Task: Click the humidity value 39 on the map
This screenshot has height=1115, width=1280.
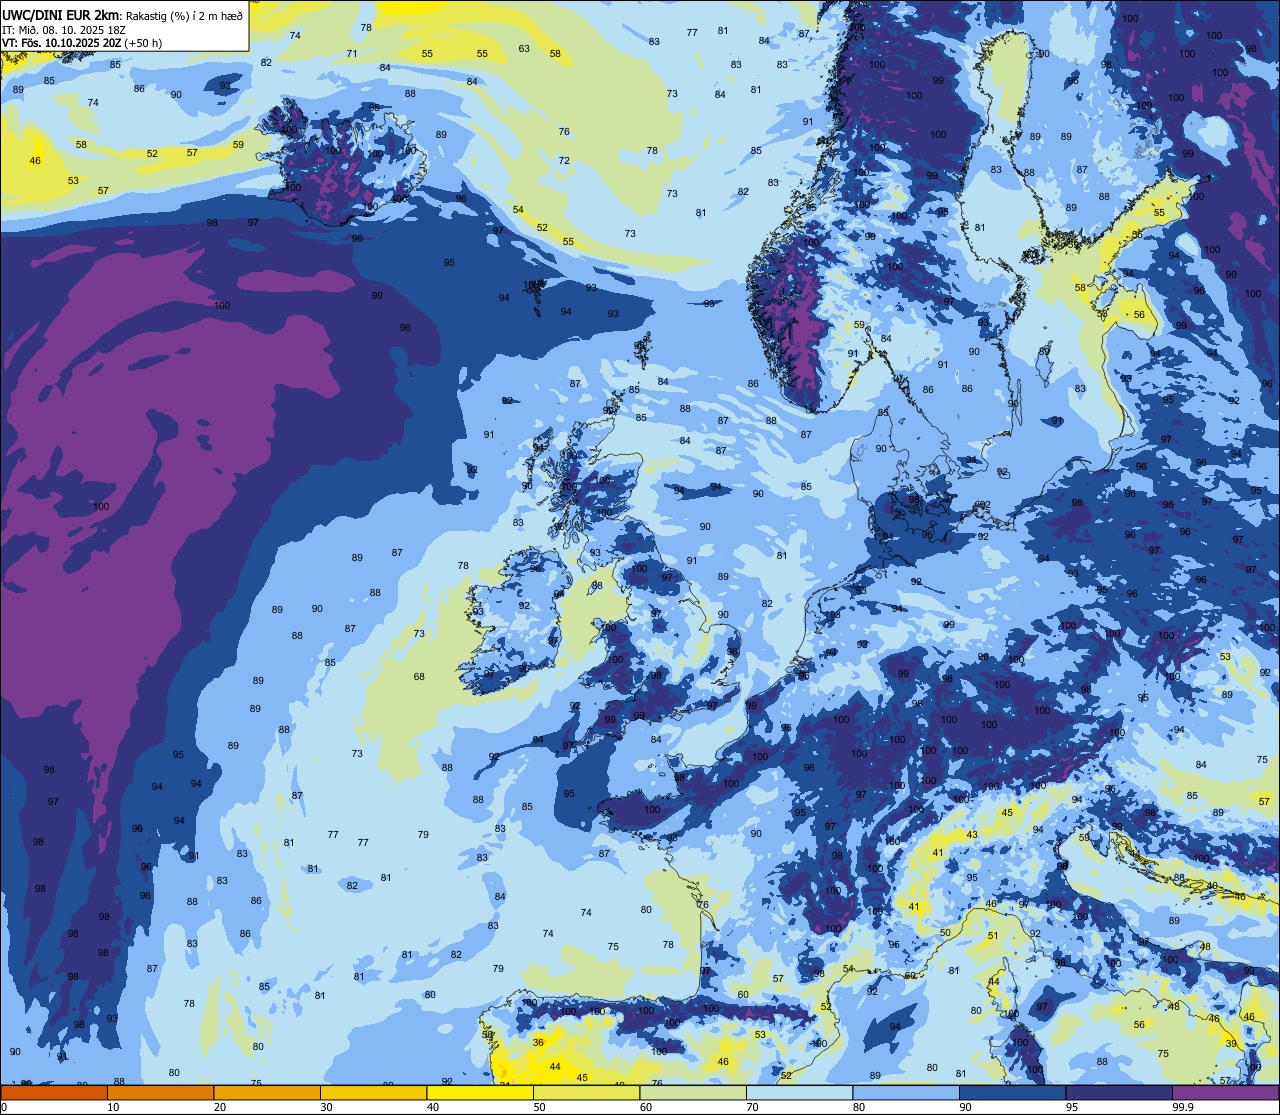Action: tap(1231, 1043)
